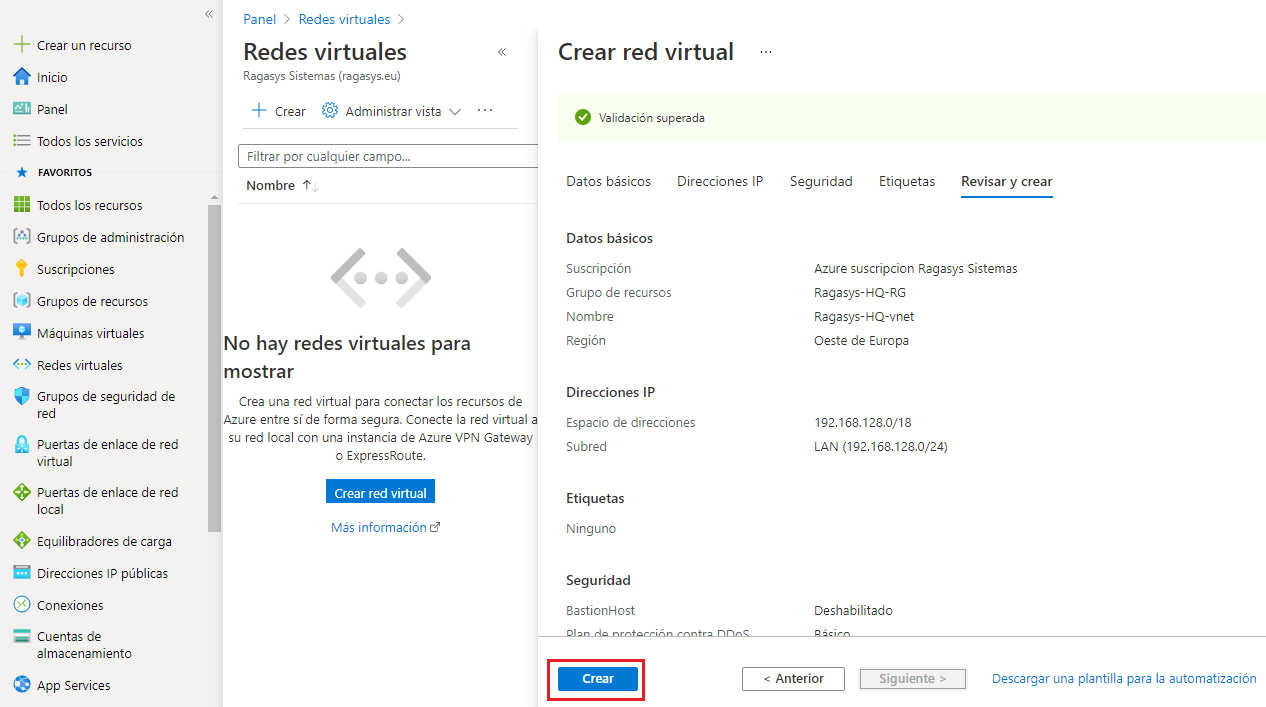
Task: Click the Grupos de recursos cube icon
Action: point(21,301)
